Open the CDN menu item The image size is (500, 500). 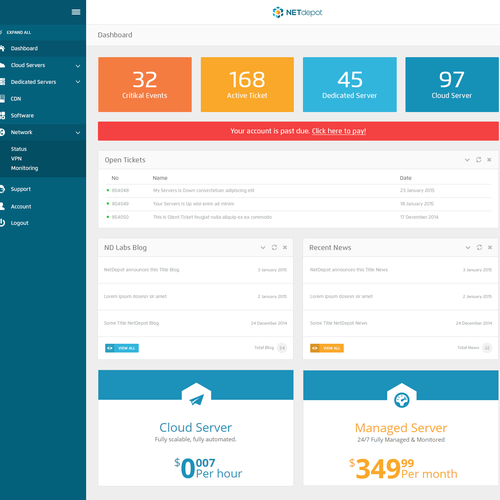click(43, 99)
